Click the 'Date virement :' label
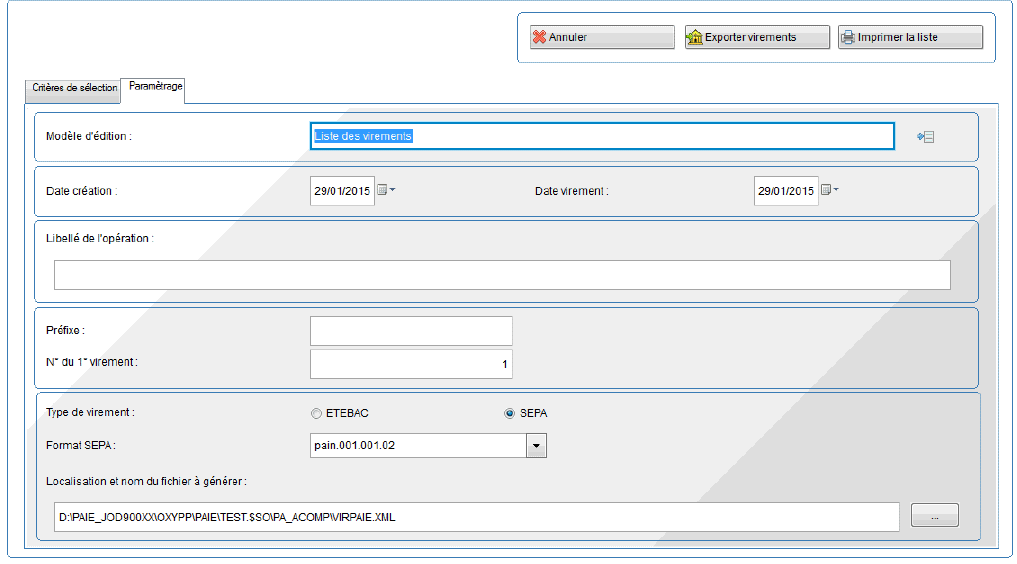The image size is (1017, 564). 571,191
